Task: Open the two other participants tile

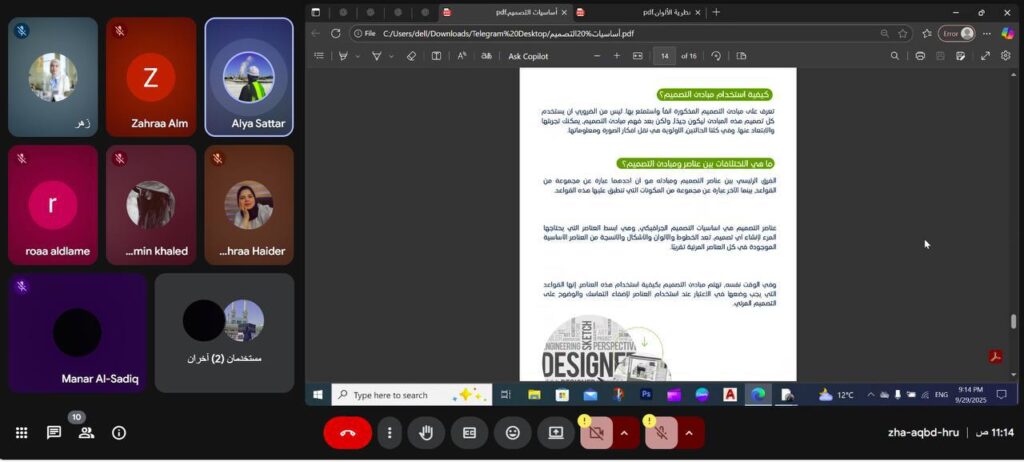Action: click(225, 333)
